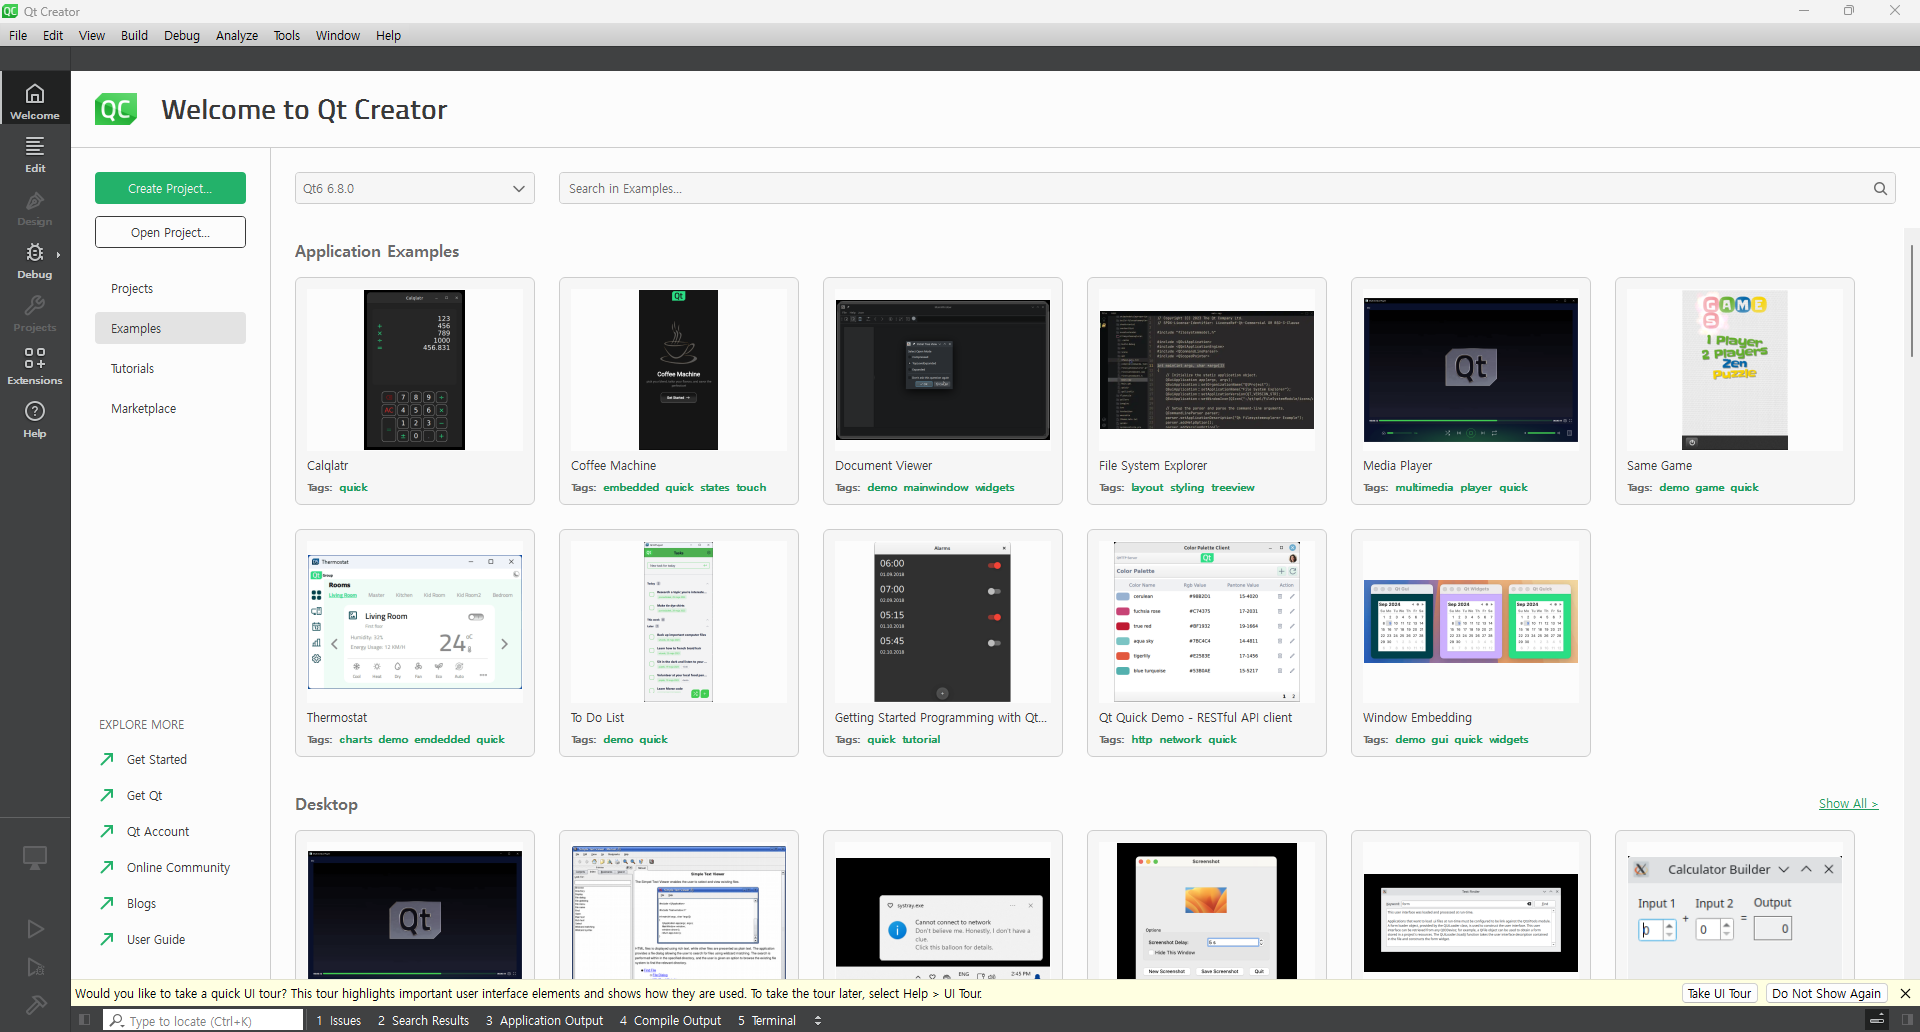
Task: Open the Document Viewer example thumbnail
Action: point(943,370)
